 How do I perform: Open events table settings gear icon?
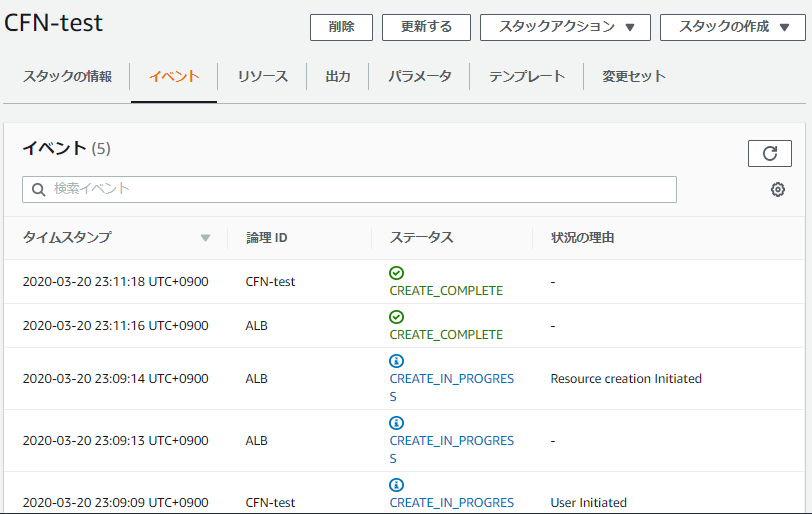(x=777, y=189)
